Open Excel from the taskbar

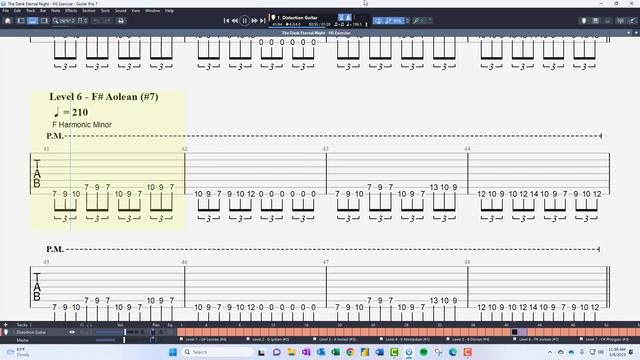pyautogui.click(x=336, y=352)
